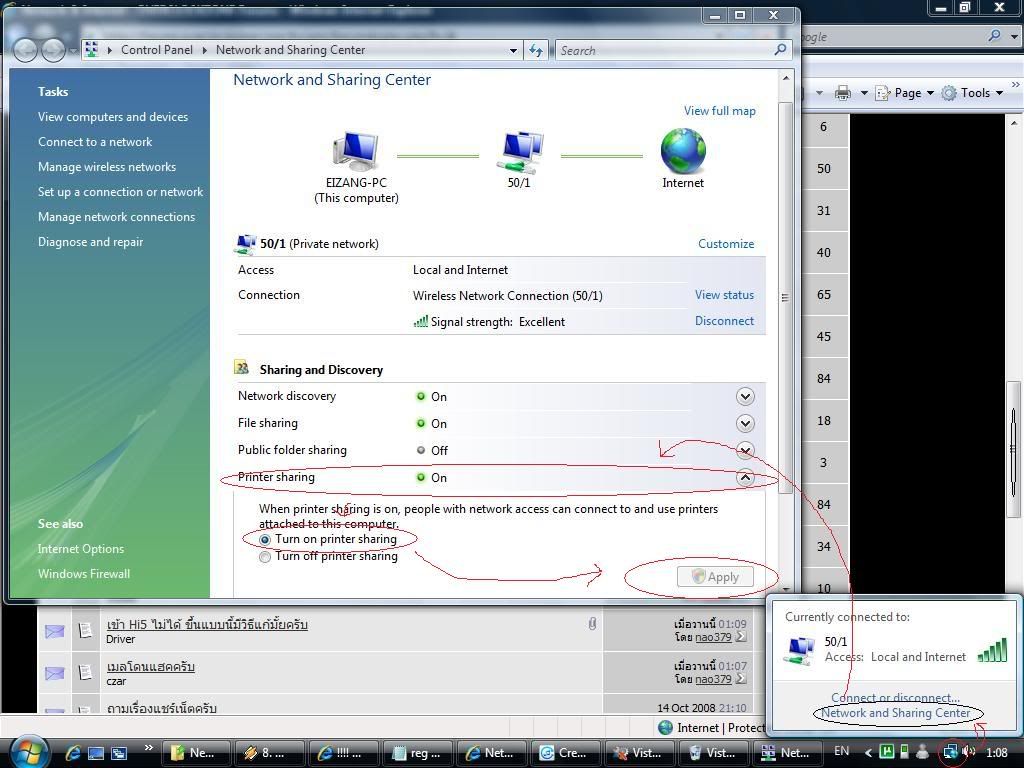Expand the Network discovery section chevron
1024x768 pixels.
(745, 396)
